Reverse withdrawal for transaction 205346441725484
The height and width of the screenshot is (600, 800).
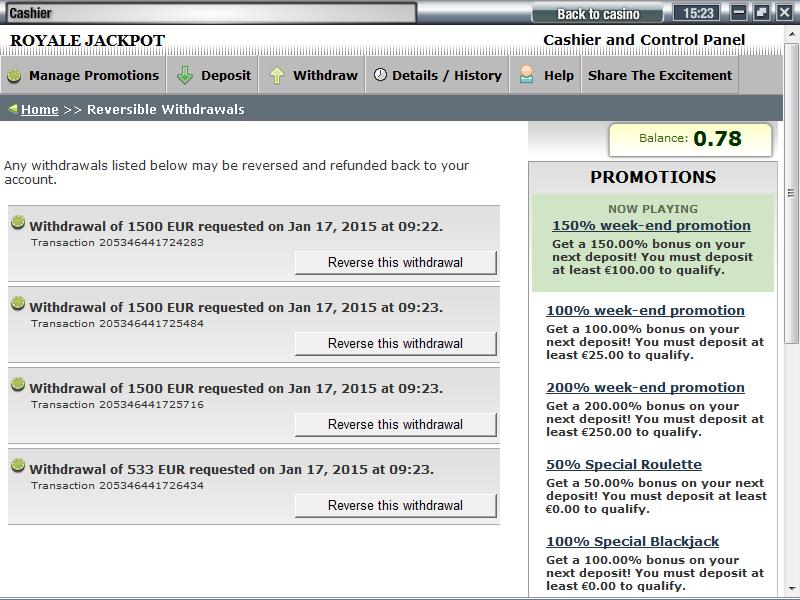[x=395, y=343]
